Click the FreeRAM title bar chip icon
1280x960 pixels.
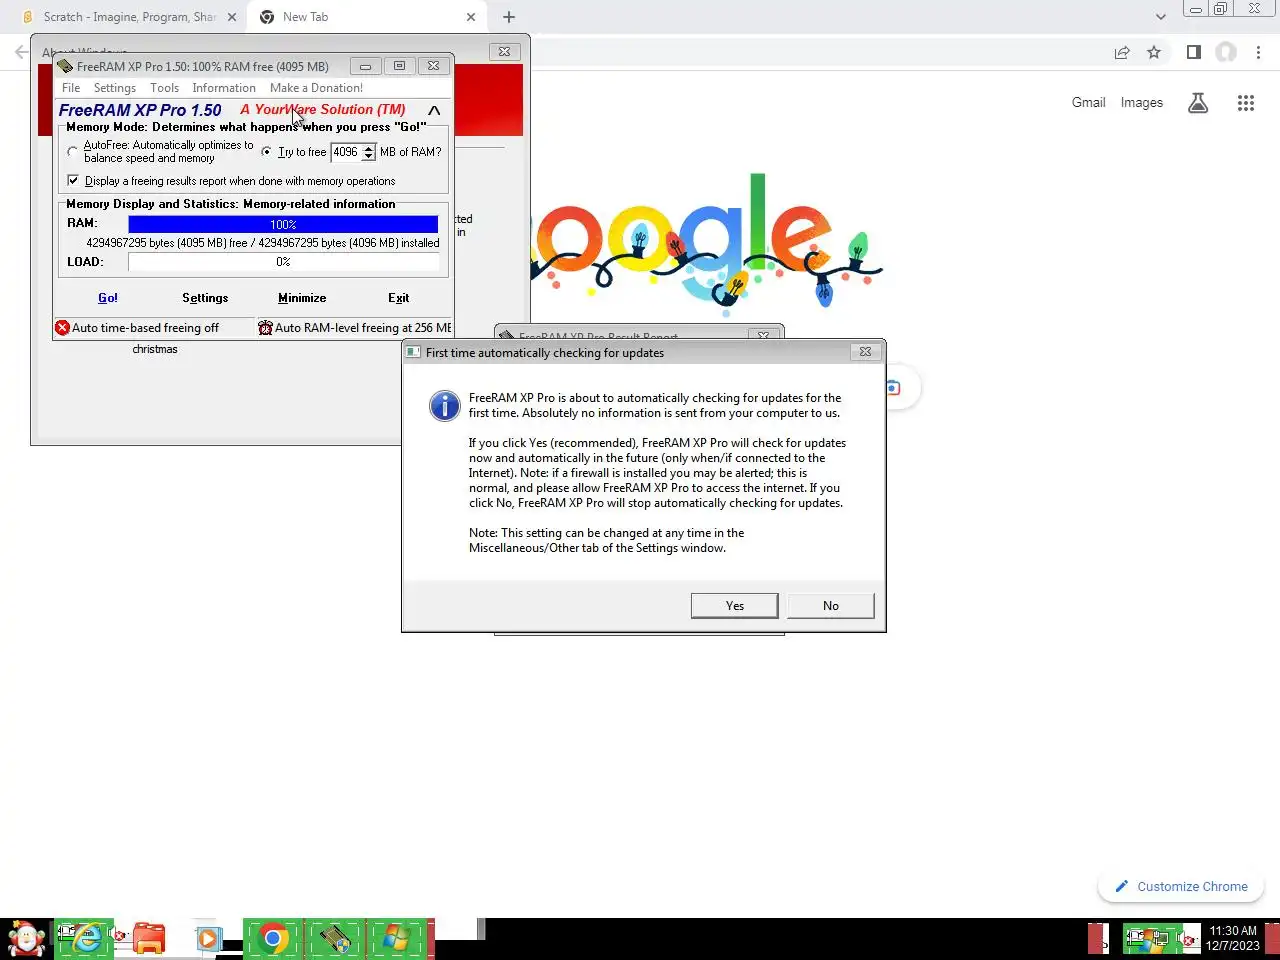[x=65, y=66]
